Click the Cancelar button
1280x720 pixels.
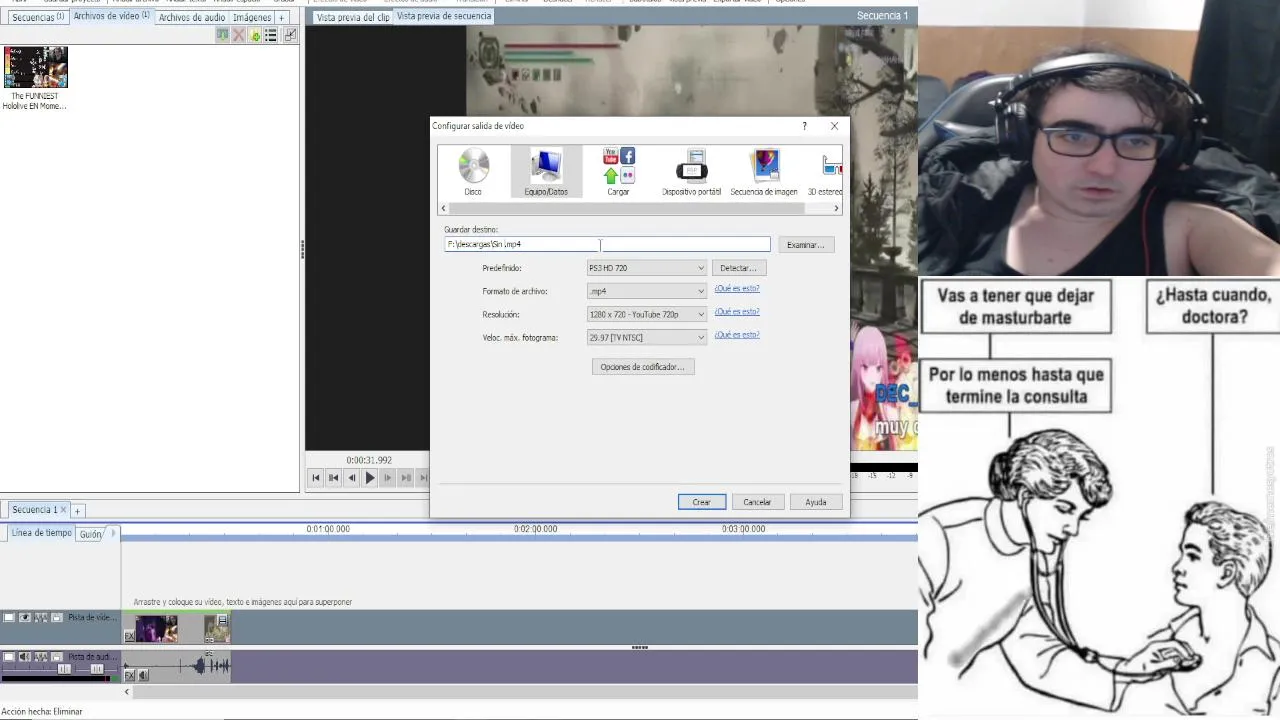point(757,502)
